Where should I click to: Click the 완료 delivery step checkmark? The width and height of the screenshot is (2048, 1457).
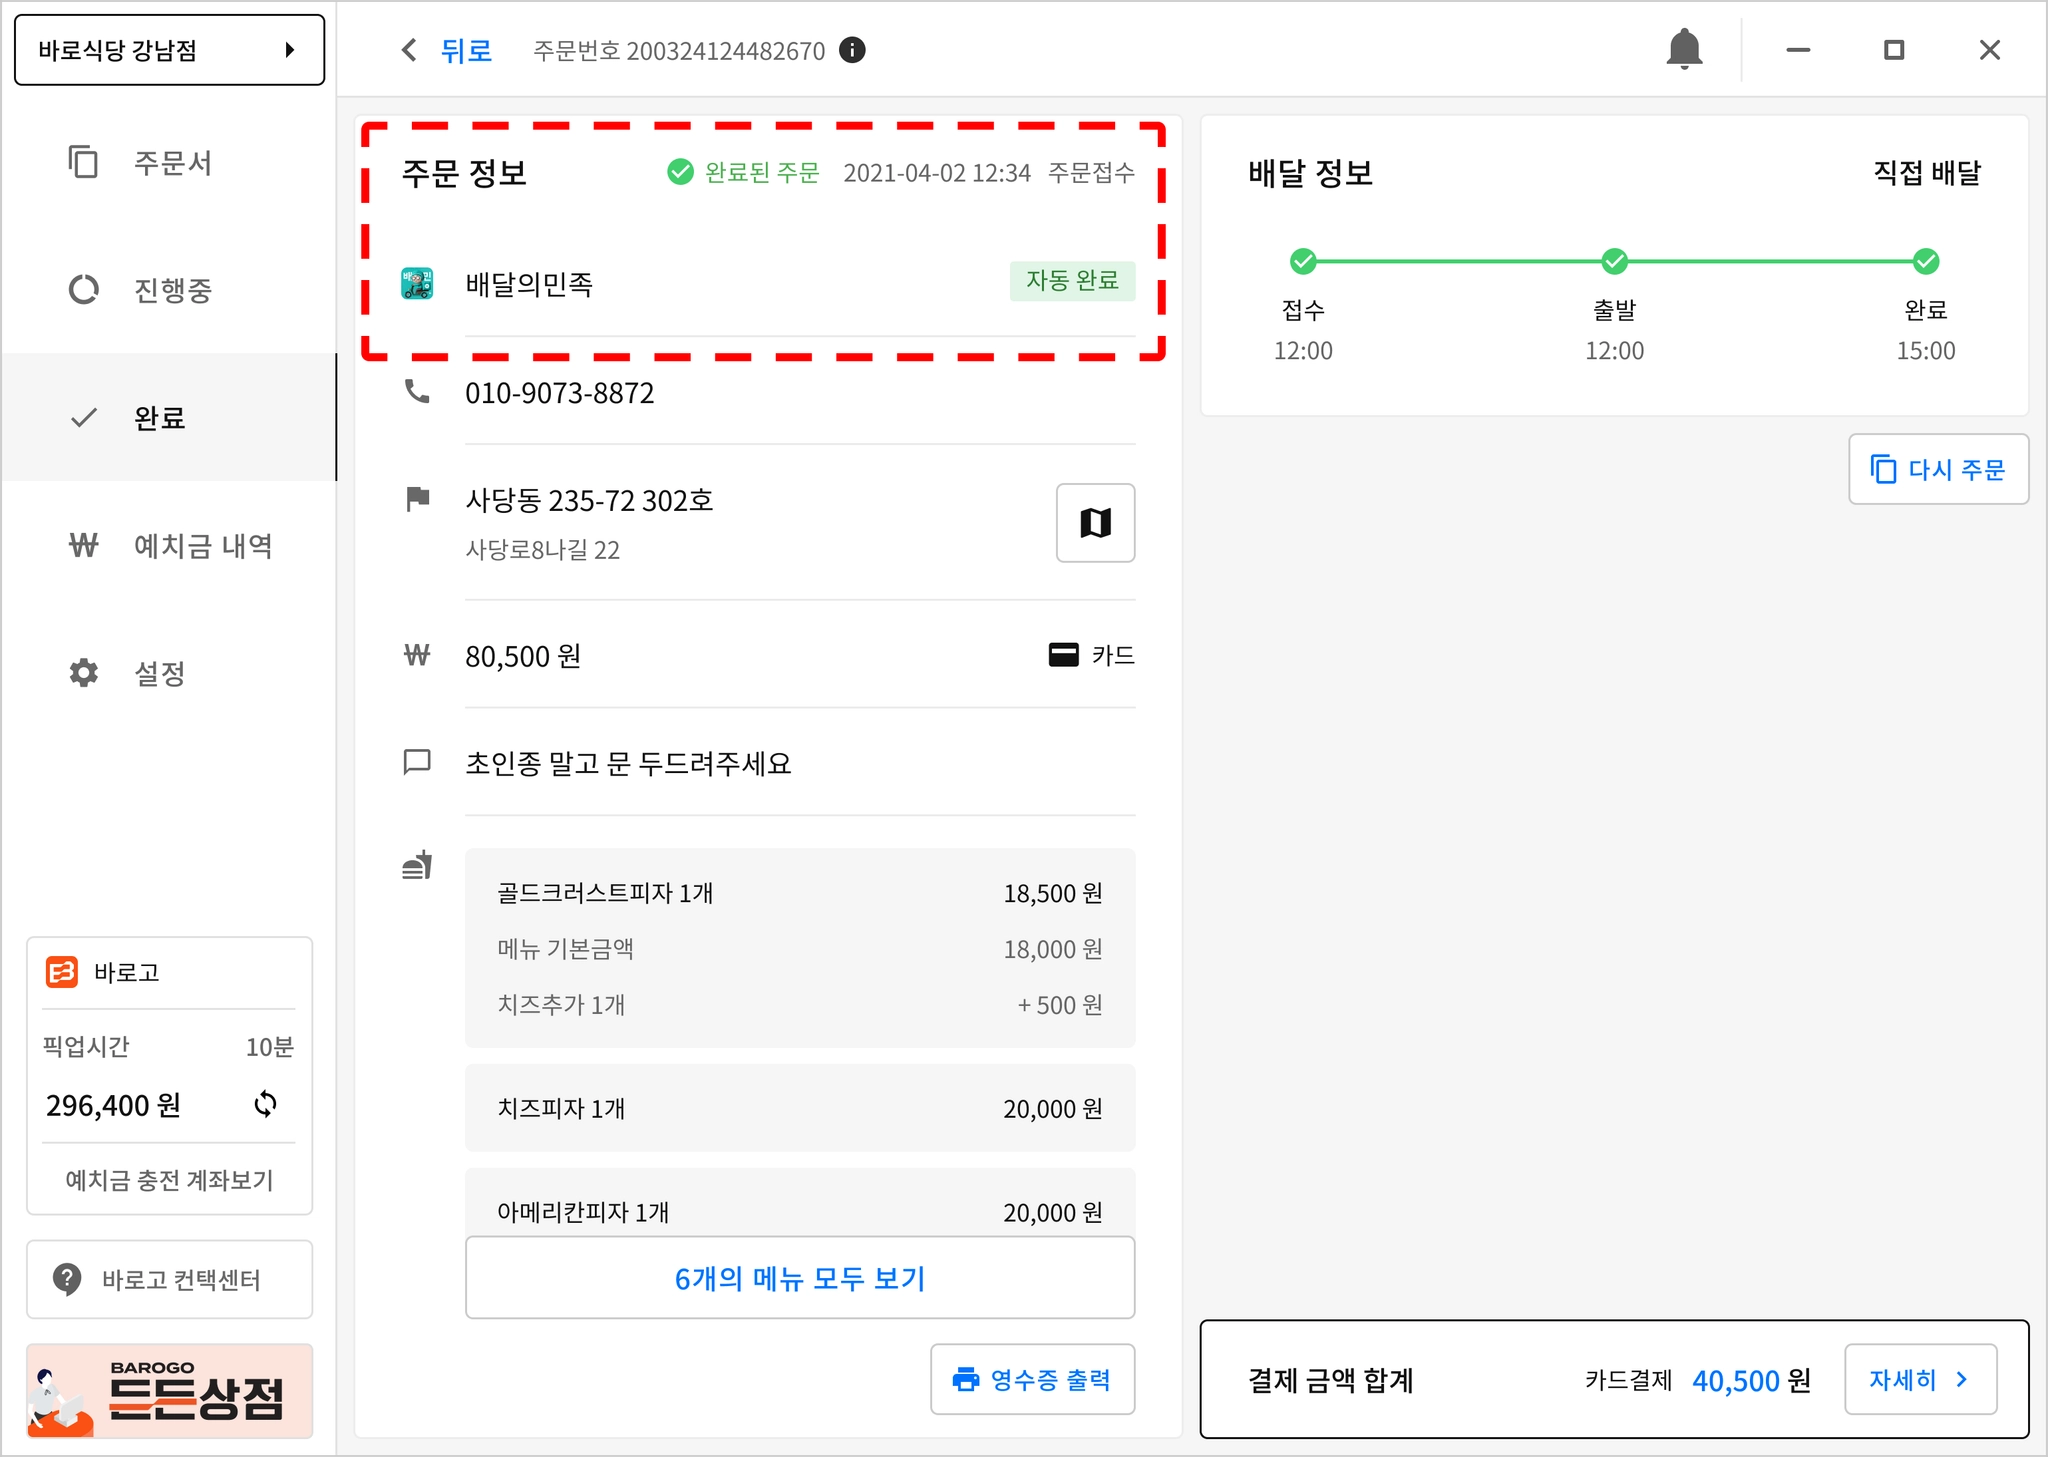pos(1925,262)
